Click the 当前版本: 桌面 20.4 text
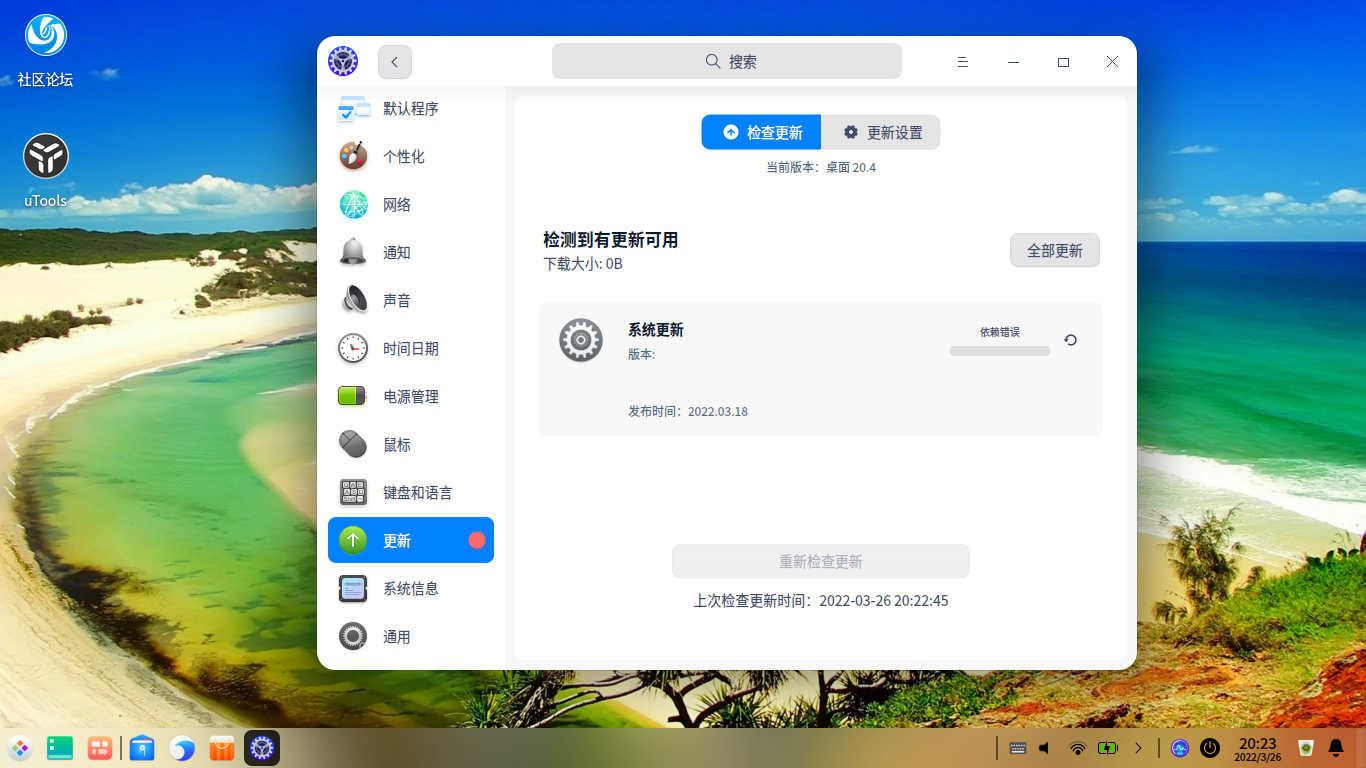The width and height of the screenshot is (1366, 768). point(821,167)
